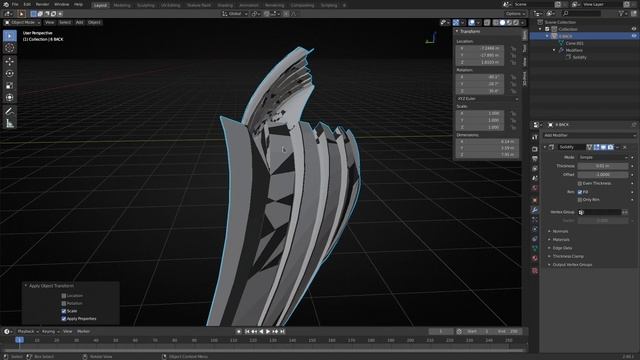Switch to the Modeling workspace tab

(x=122, y=5)
